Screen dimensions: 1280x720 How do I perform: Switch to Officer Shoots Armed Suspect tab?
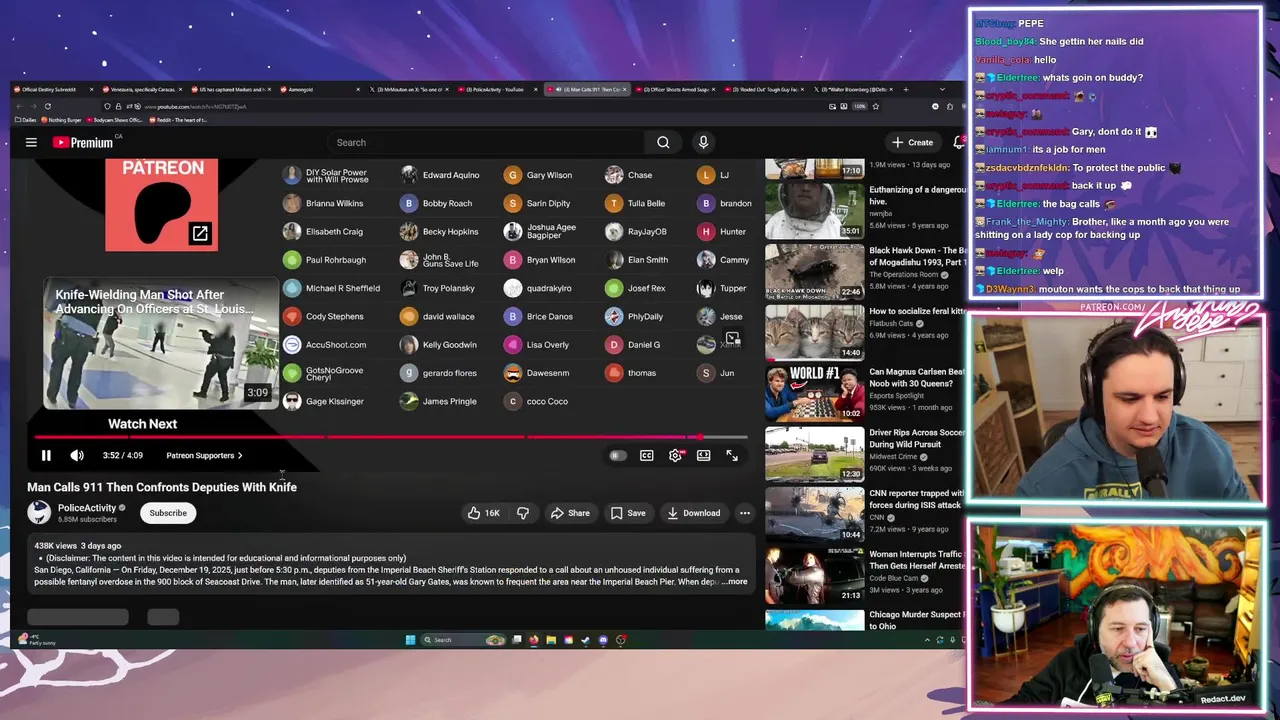(676, 89)
